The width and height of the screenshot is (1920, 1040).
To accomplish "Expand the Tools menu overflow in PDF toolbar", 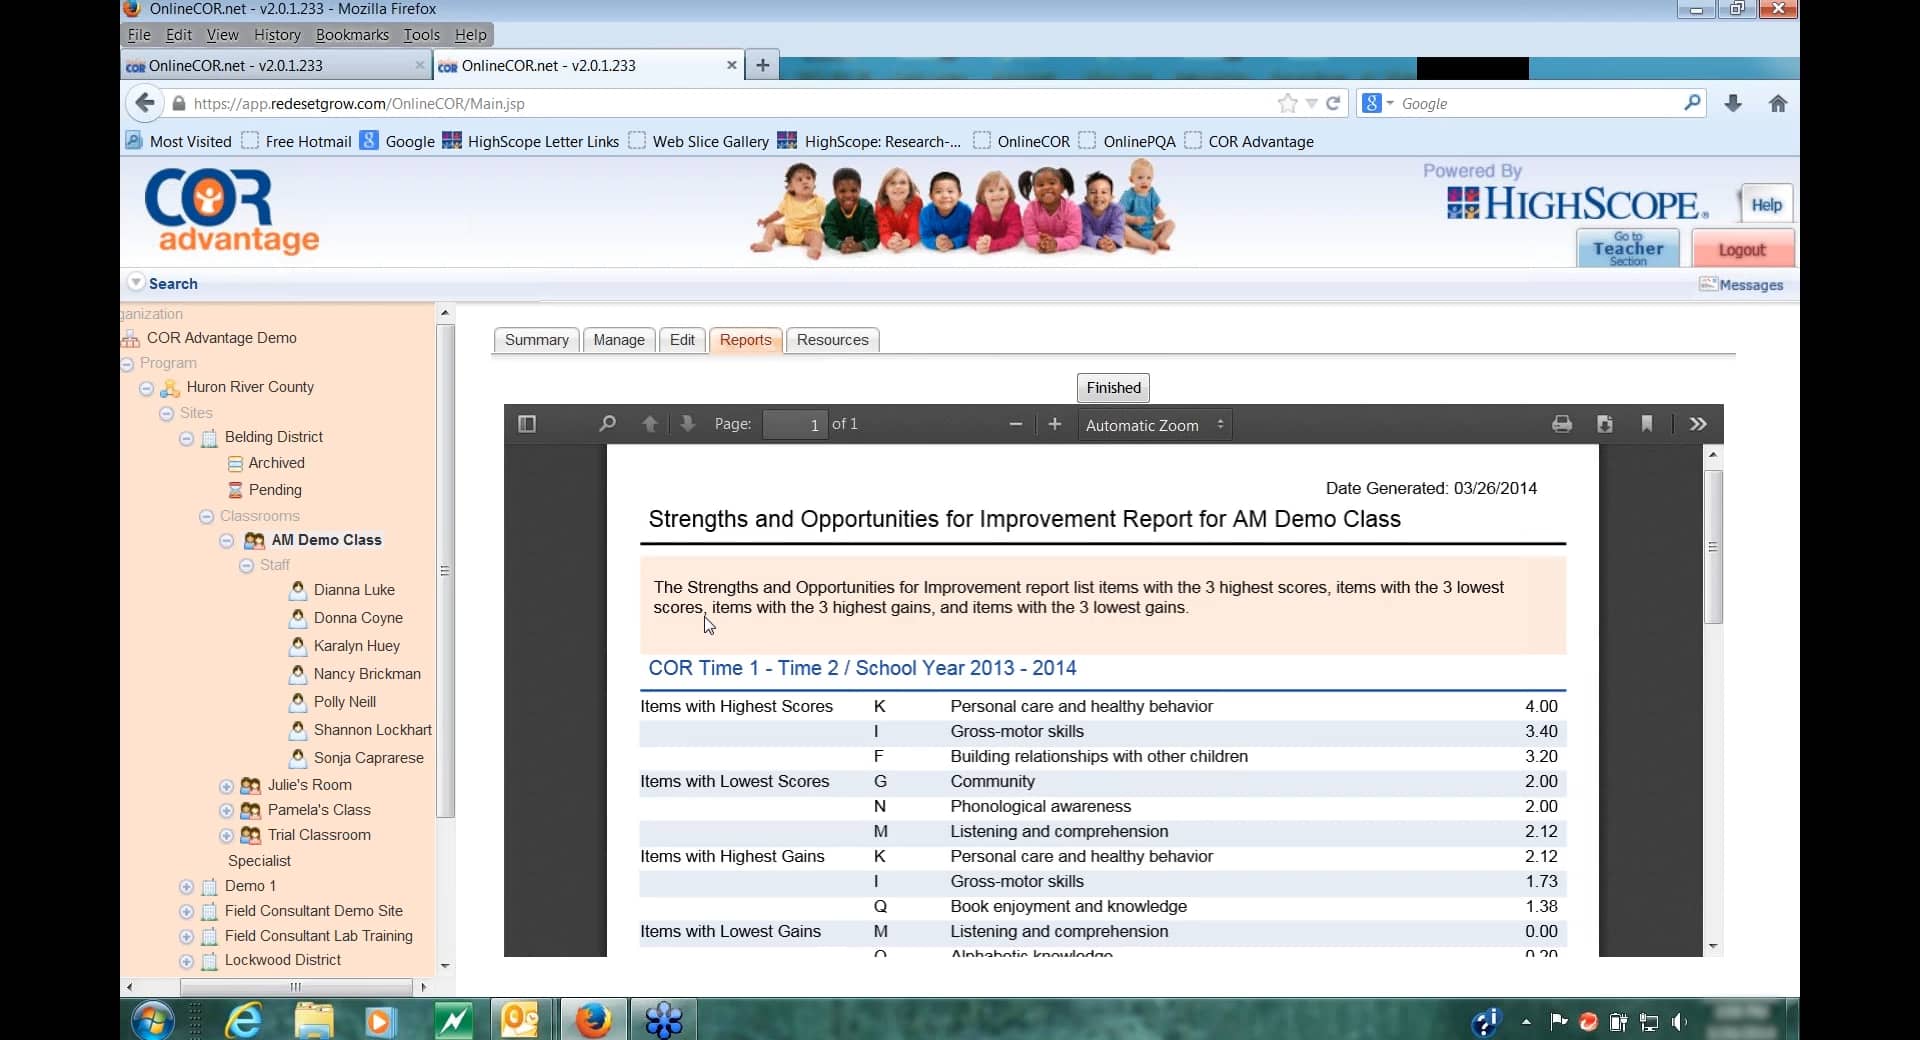I will click(1698, 424).
